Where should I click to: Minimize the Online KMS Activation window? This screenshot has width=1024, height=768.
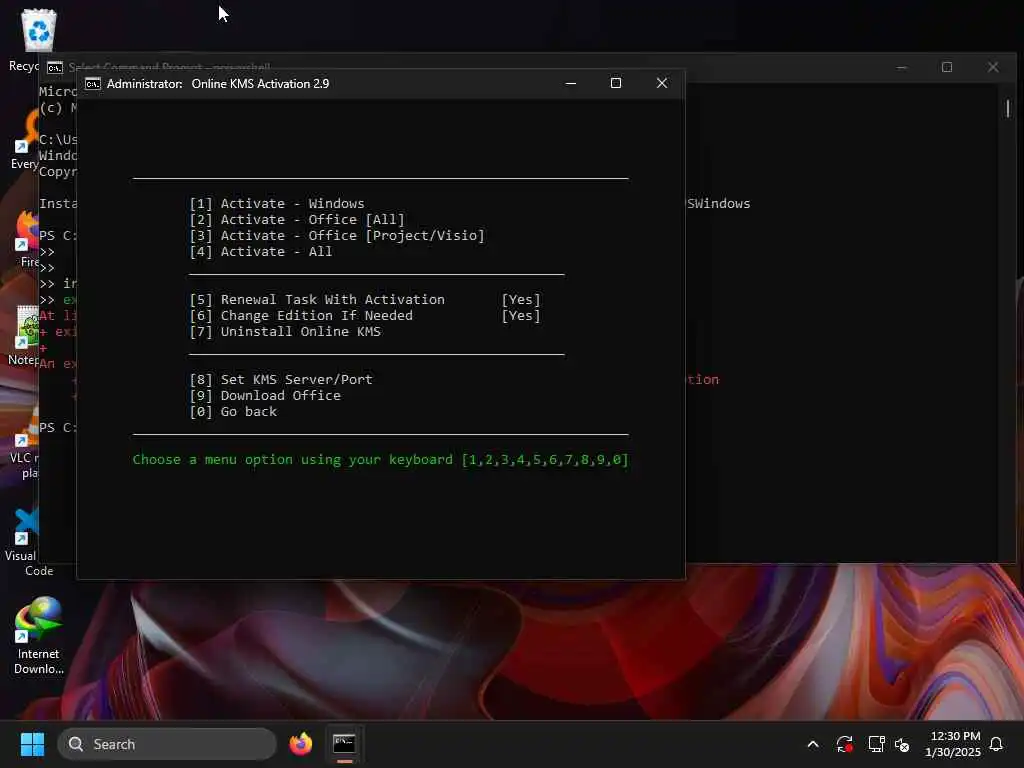coord(571,84)
